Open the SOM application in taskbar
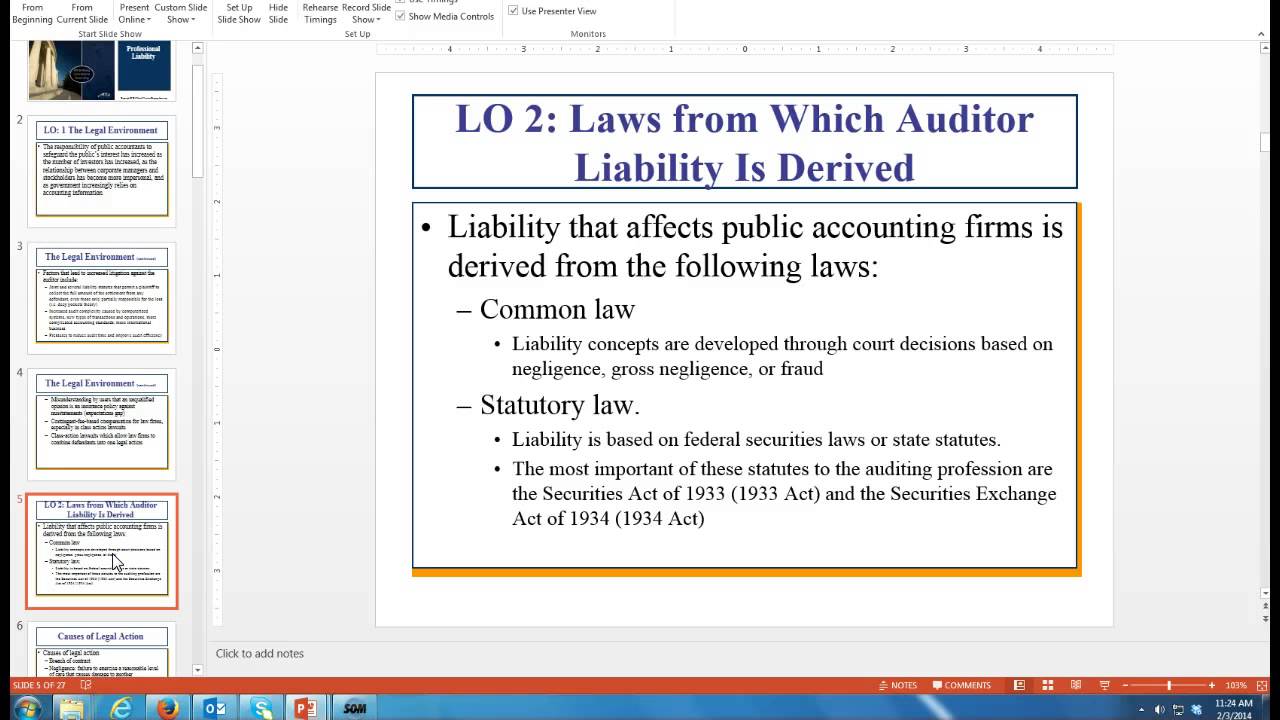1280x720 pixels. coord(353,708)
